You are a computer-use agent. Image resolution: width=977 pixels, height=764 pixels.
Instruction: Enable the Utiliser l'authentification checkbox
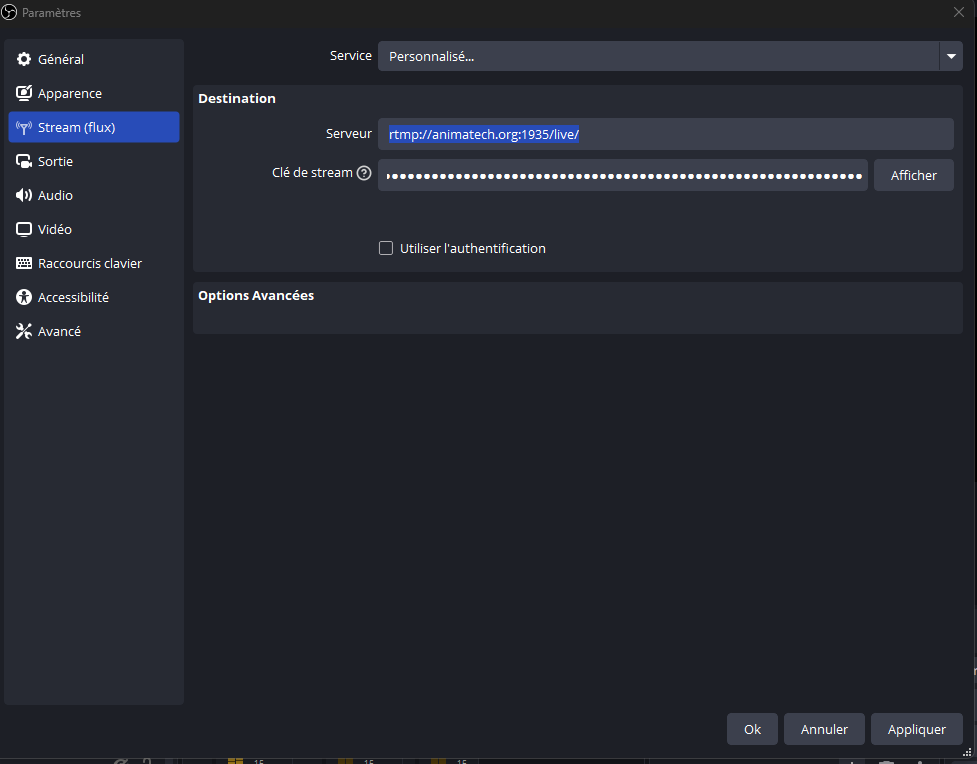386,249
